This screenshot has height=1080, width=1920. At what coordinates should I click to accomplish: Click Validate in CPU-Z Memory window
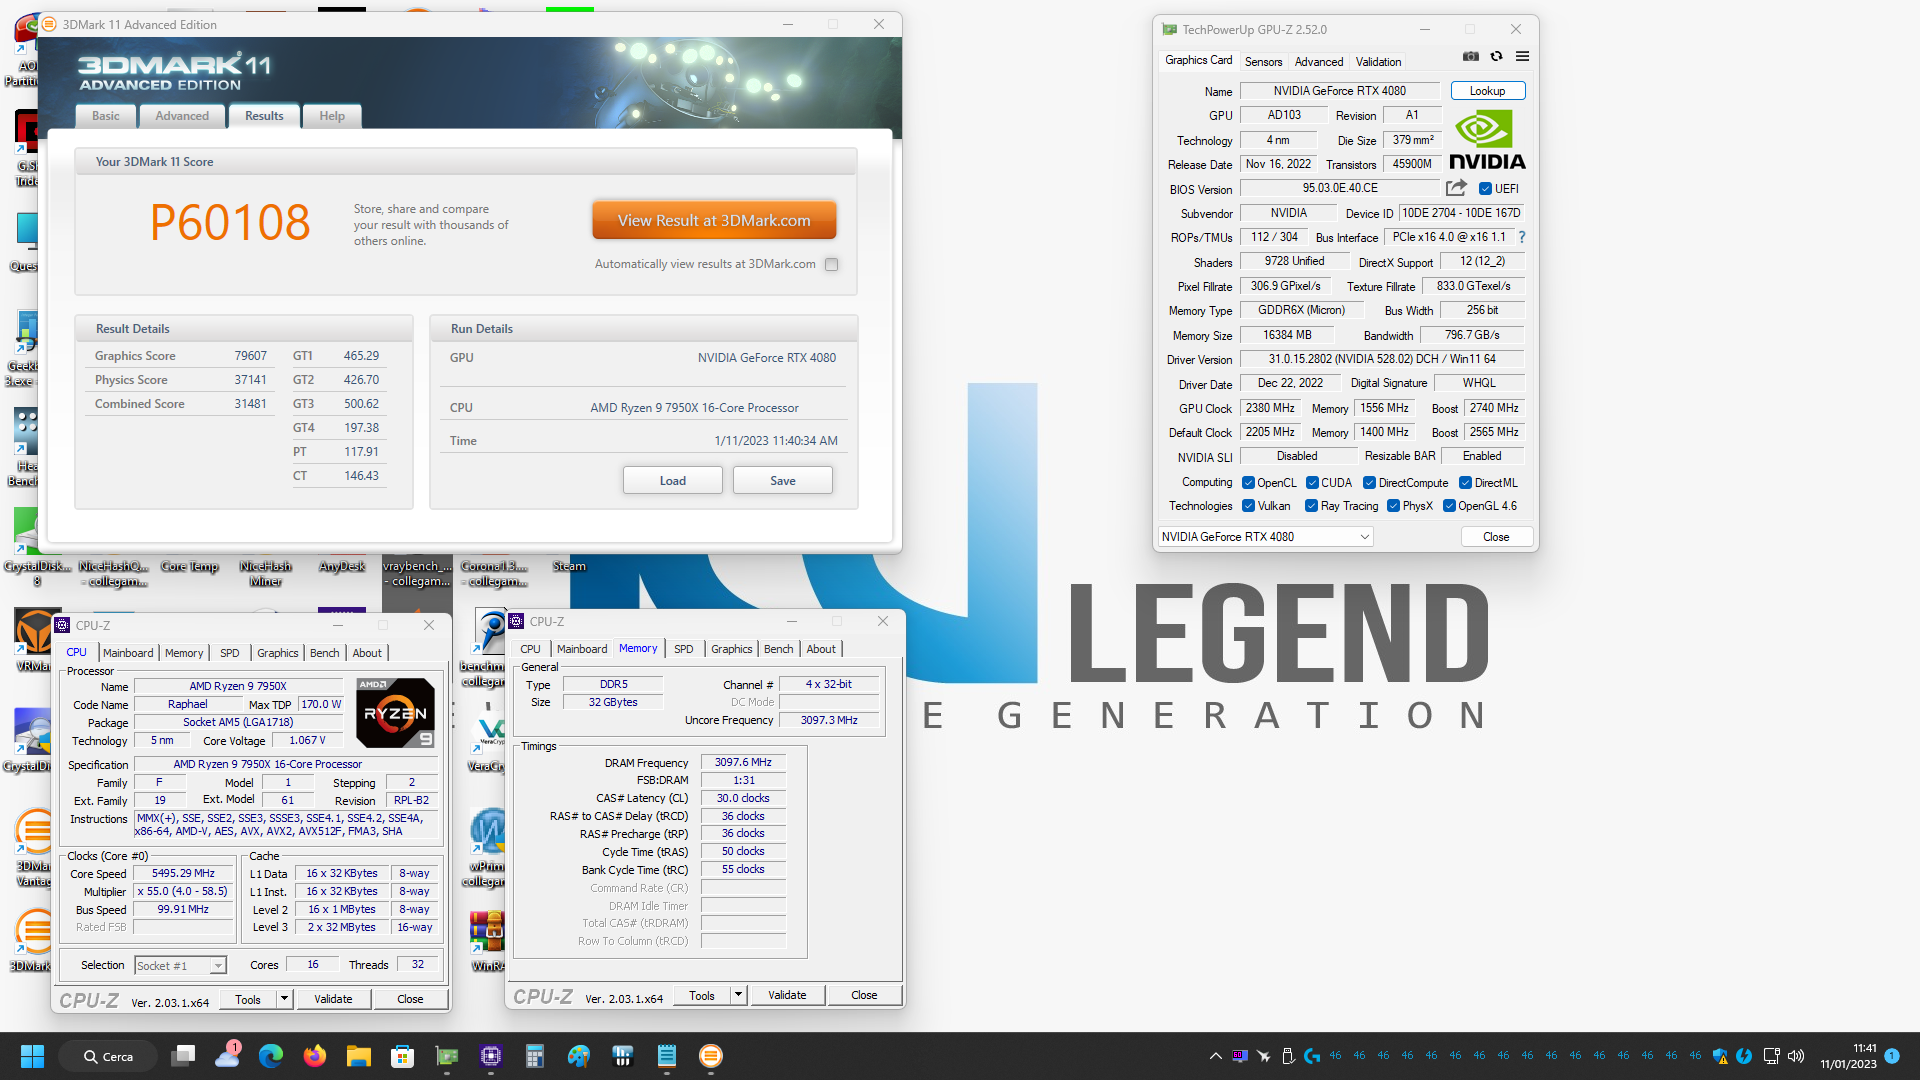pyautogui.click(x=787, y=995)
